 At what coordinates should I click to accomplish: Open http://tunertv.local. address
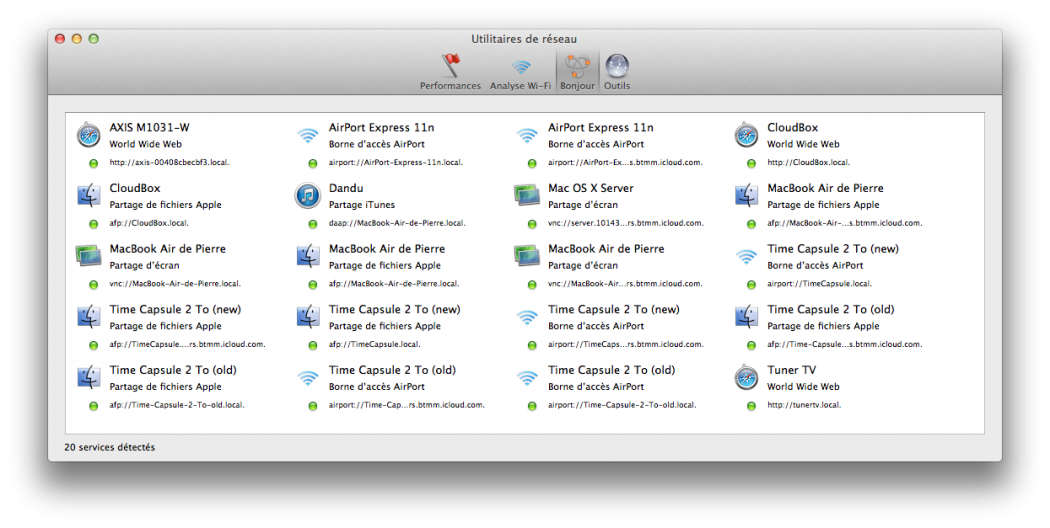[804, 405]
